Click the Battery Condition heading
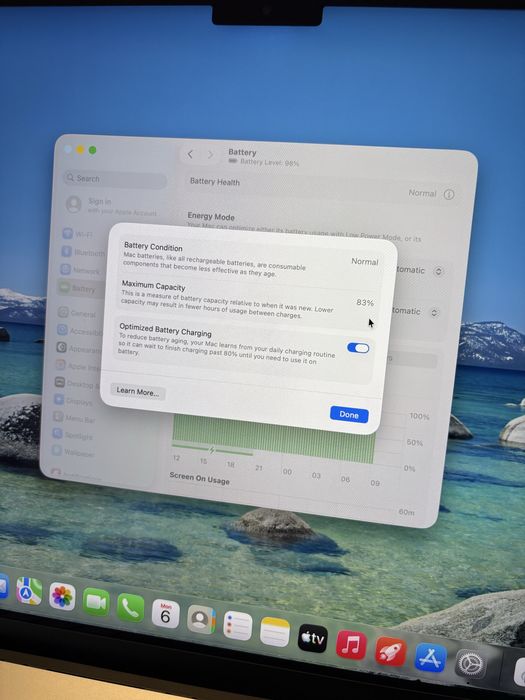525x700 pixels. [153, 247]
